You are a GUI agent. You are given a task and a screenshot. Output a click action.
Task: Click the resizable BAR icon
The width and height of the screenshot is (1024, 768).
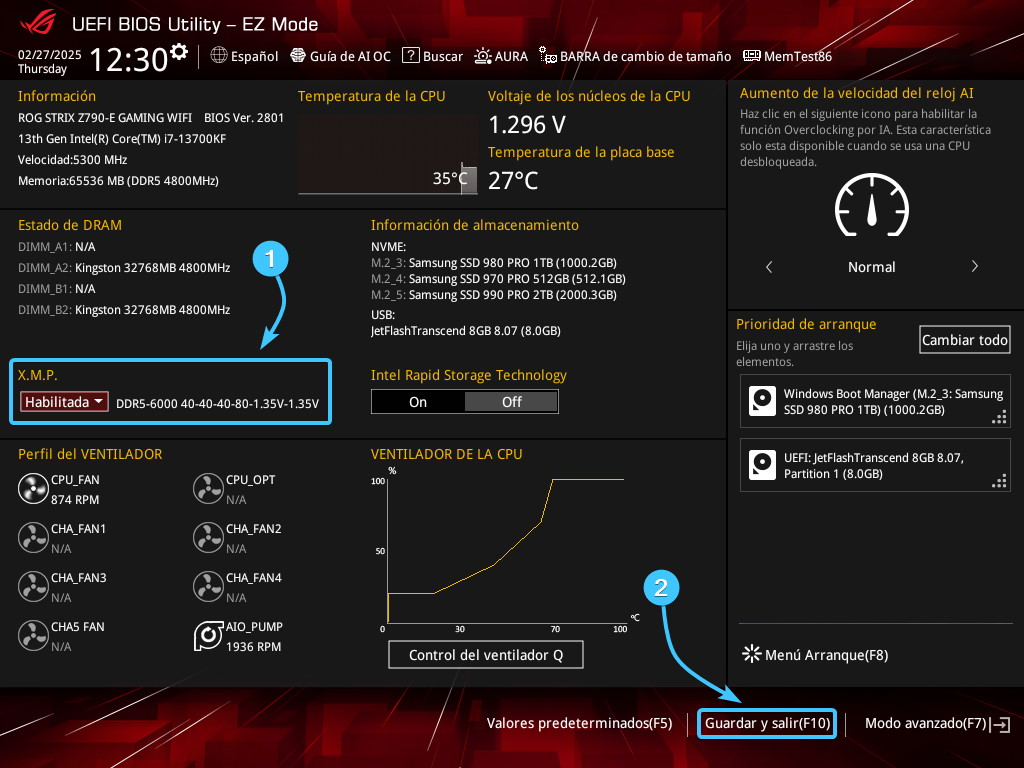click(547, 56)
